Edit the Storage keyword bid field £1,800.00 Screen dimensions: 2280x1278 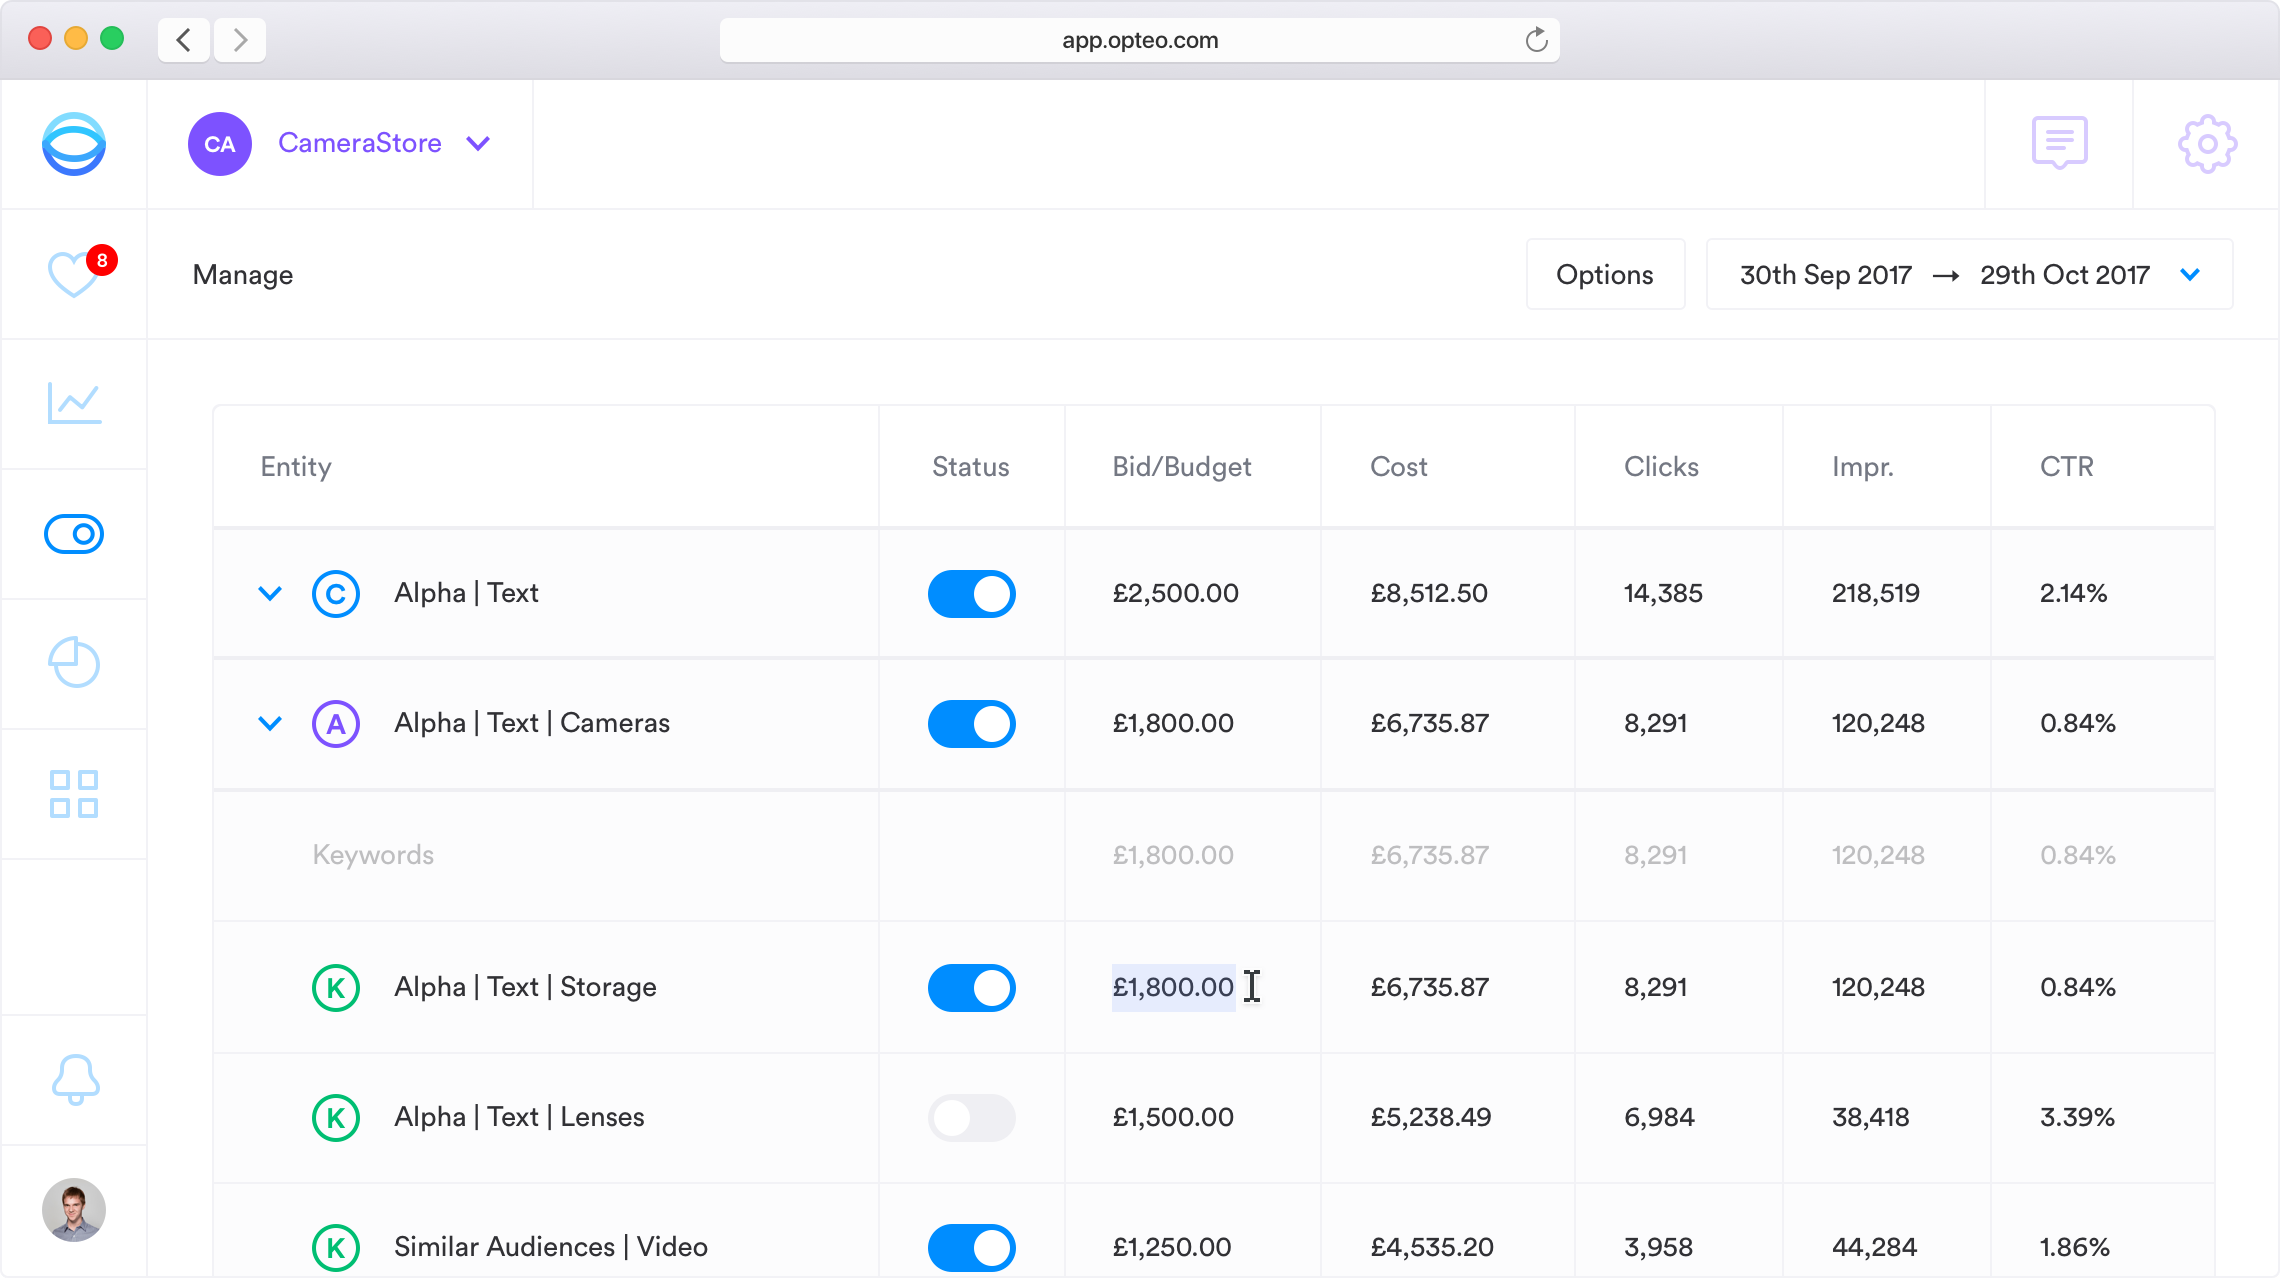1173,987
